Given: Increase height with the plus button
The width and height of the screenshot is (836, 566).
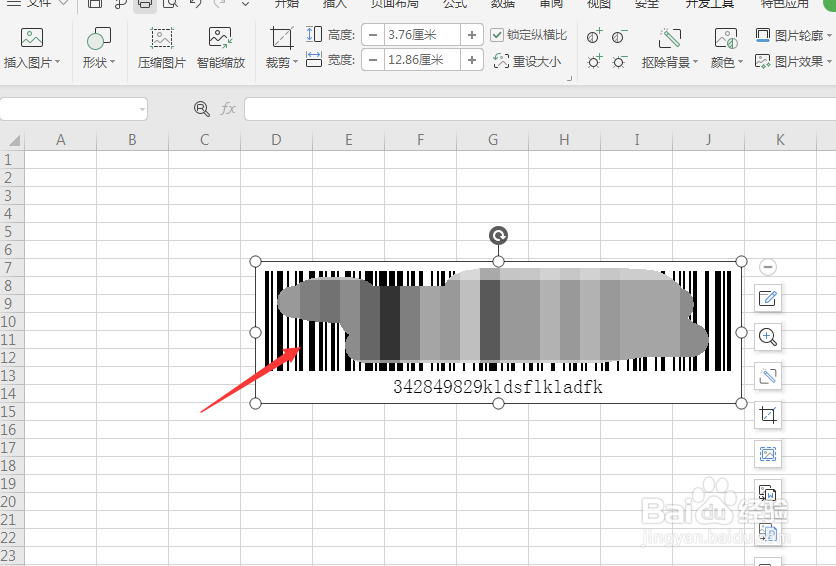Looking at the screenshot, I should (472, 35).
